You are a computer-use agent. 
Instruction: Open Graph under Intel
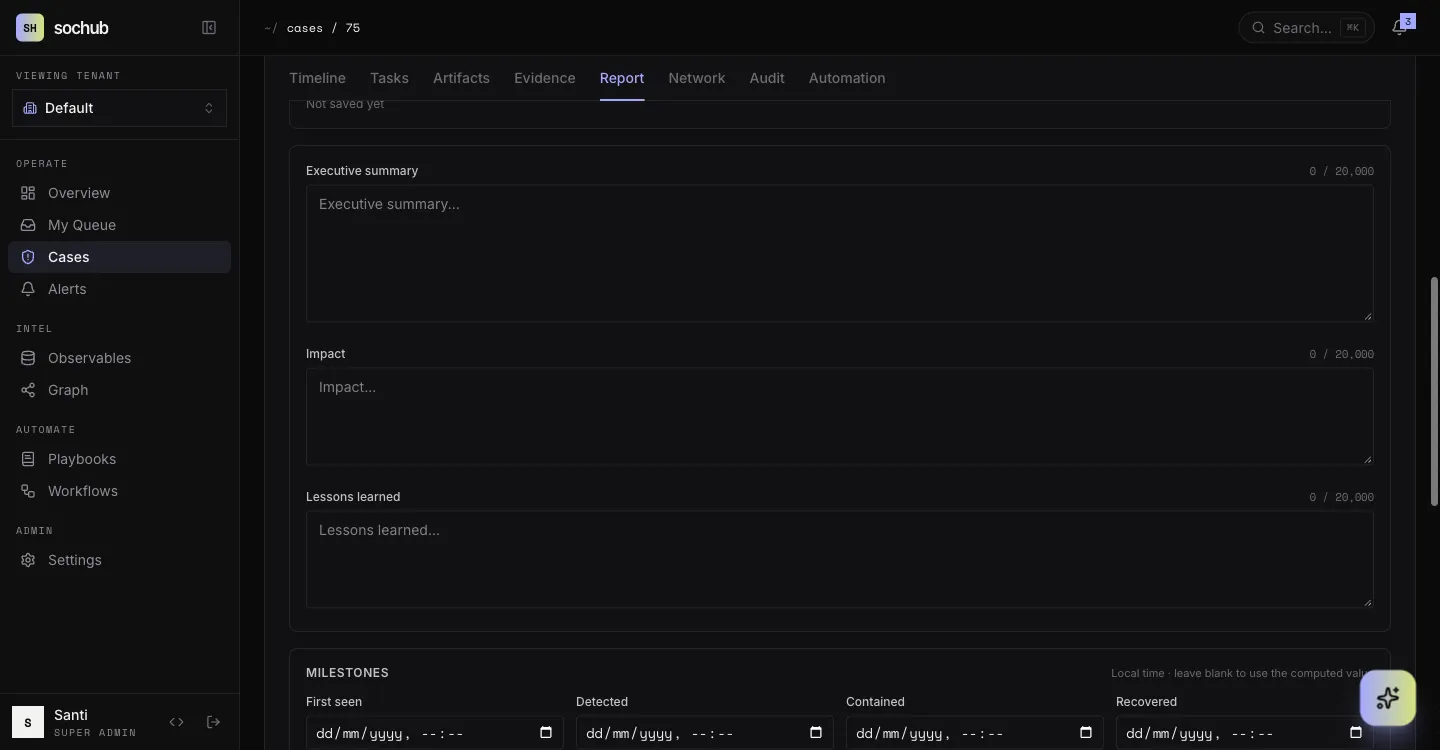point(119,390)
